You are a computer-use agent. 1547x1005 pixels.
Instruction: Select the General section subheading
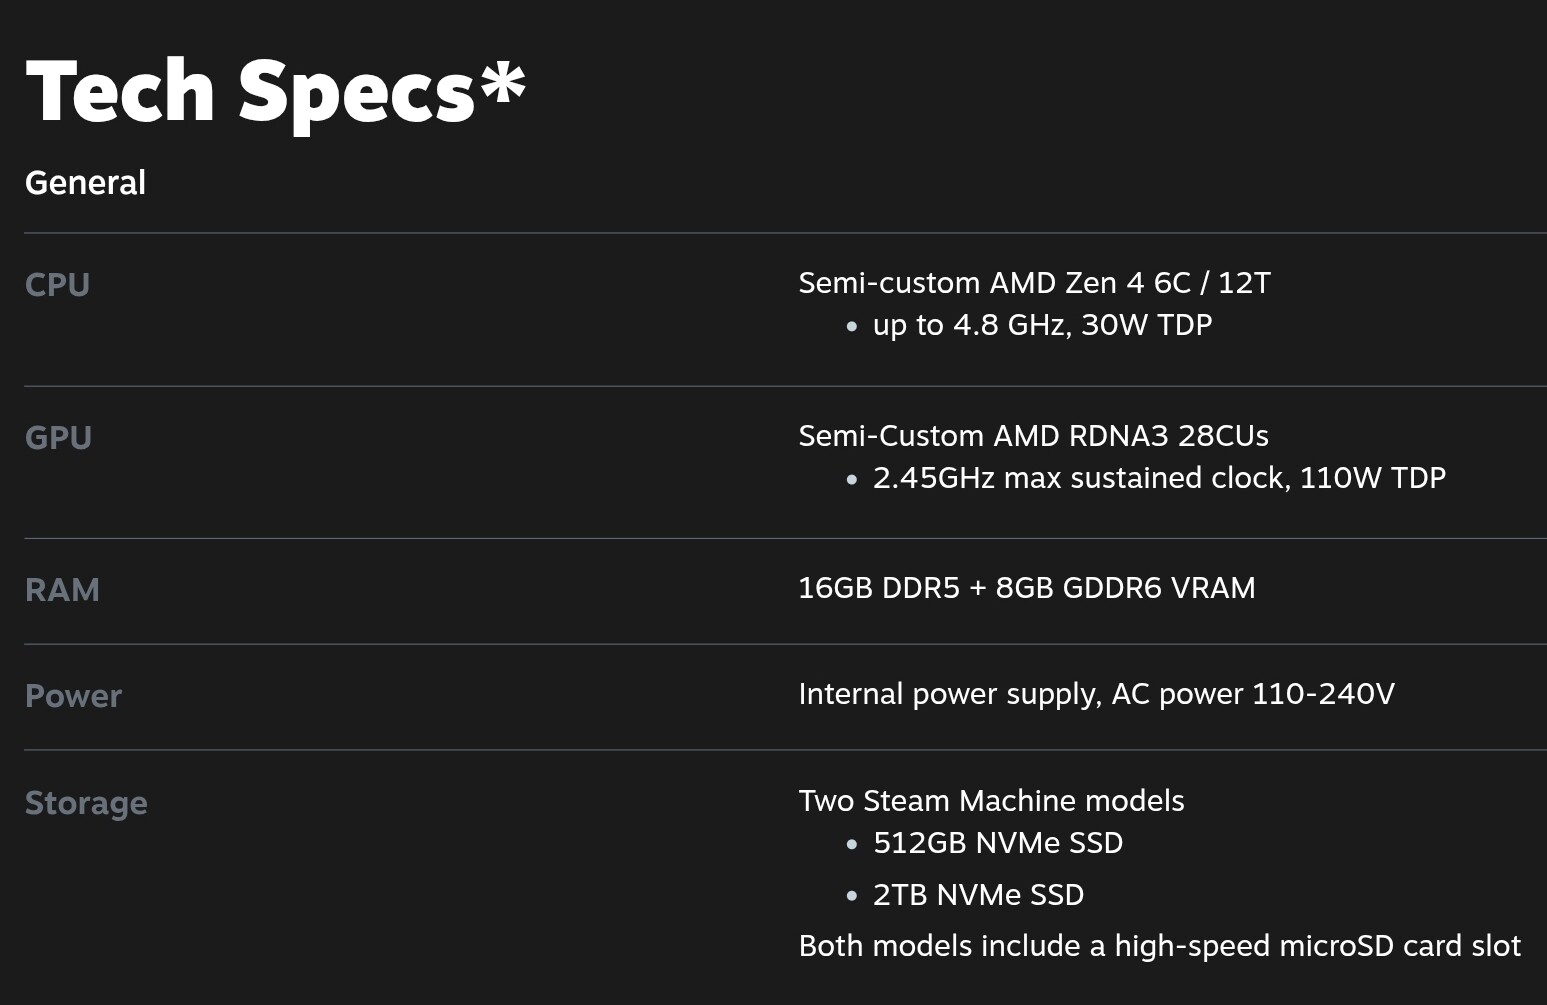pyautogui.click(x=85, y=183)
